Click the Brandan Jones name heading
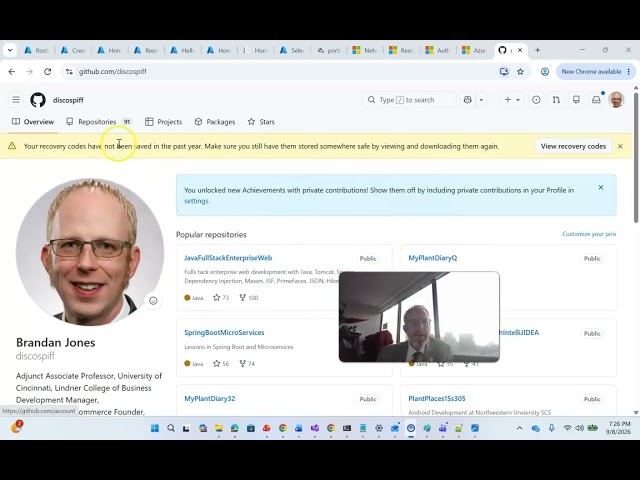This screenshot has height=480, width=640. tap(56, 342)
